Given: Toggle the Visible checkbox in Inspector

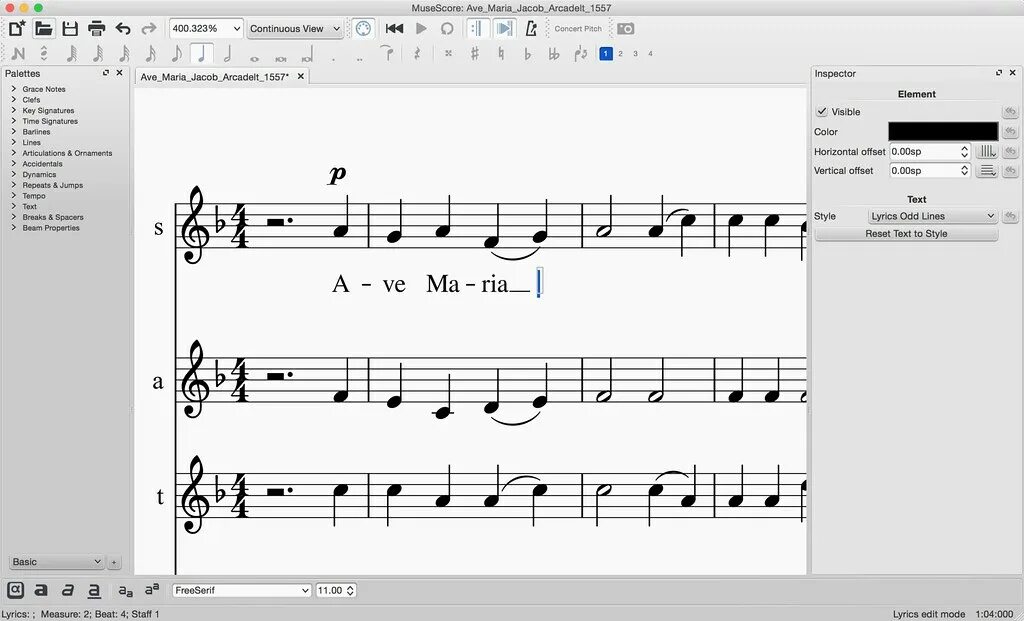Looking at the screenshot, I should click(822, 112).
